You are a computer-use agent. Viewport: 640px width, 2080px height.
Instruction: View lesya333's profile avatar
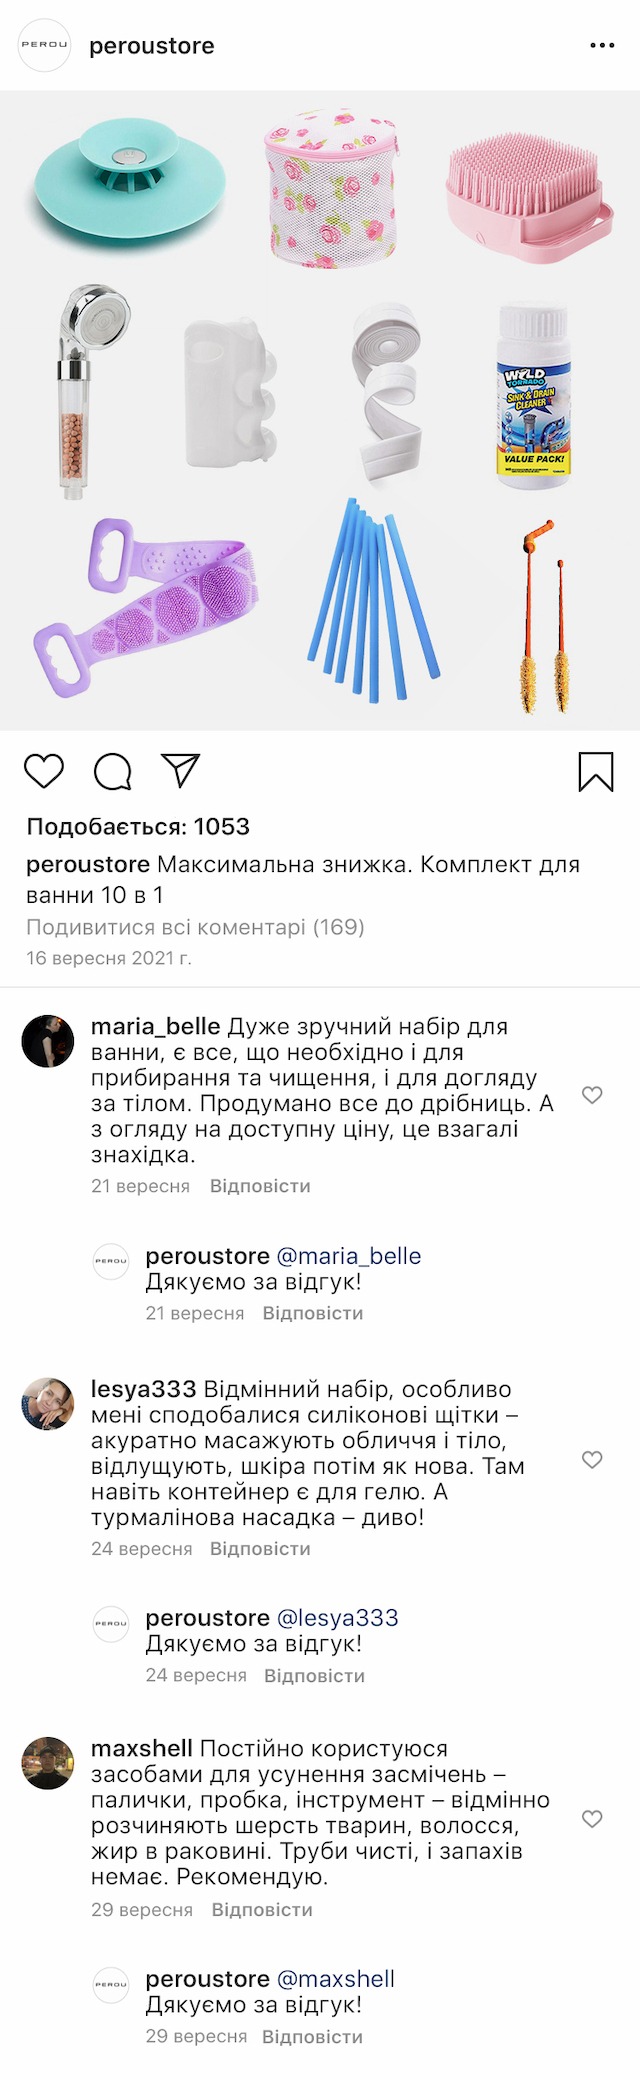tap(48, 1403)
